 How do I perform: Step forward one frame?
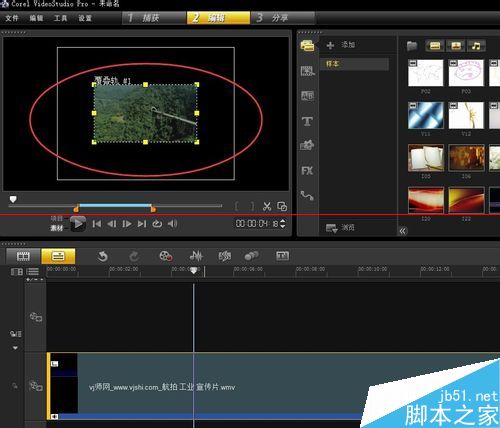coord(127,224)
